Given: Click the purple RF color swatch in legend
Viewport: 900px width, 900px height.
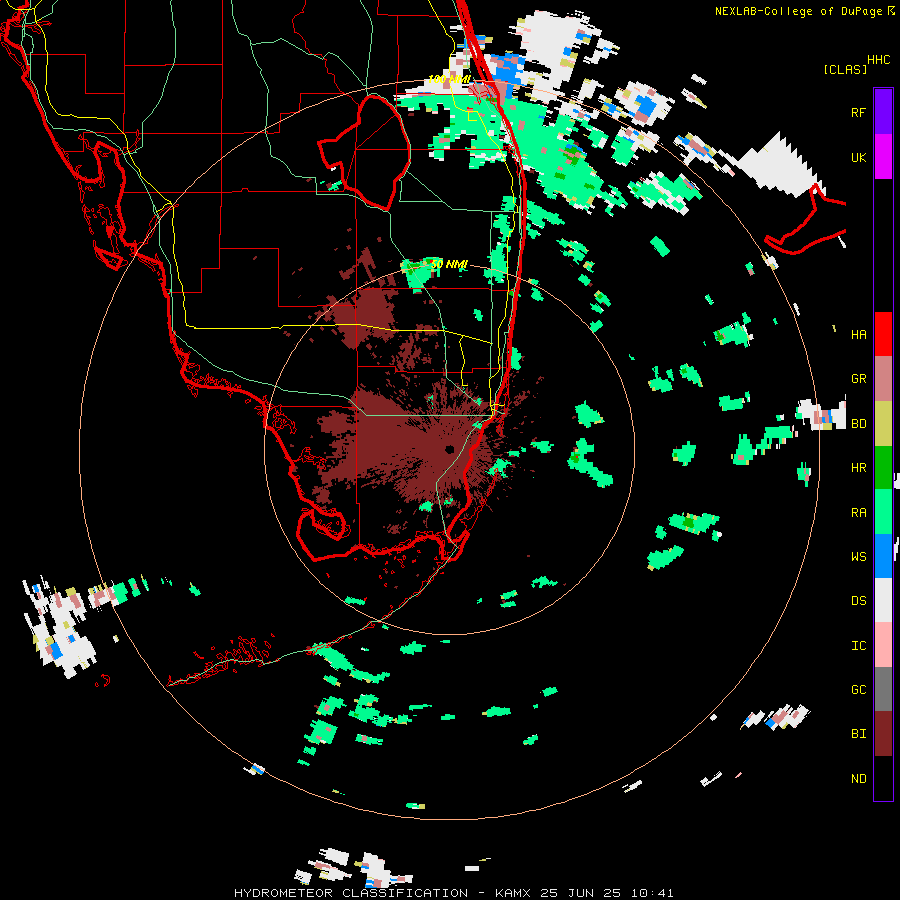Looking at the screenshot, I should 883,112.
